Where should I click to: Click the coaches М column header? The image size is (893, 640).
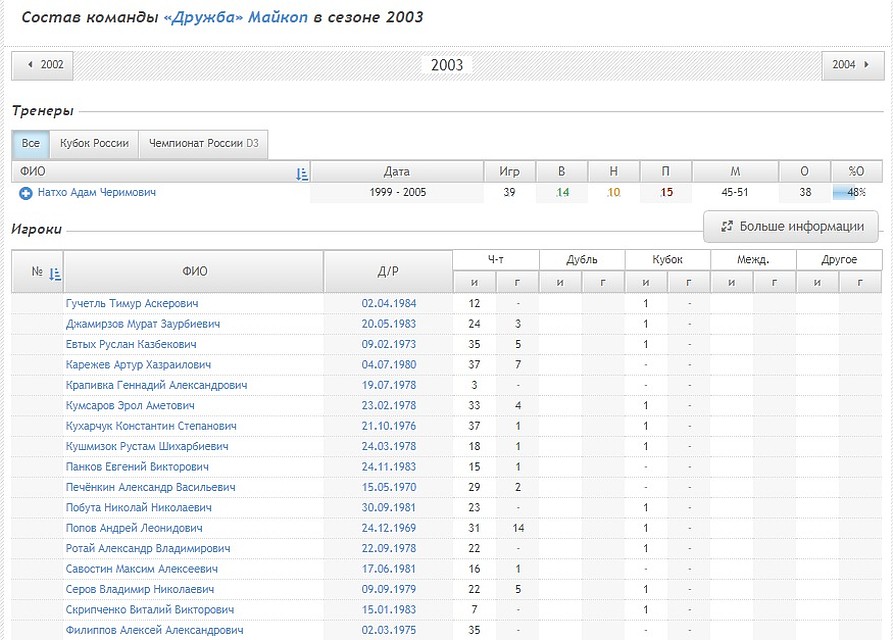coord(735,172)
